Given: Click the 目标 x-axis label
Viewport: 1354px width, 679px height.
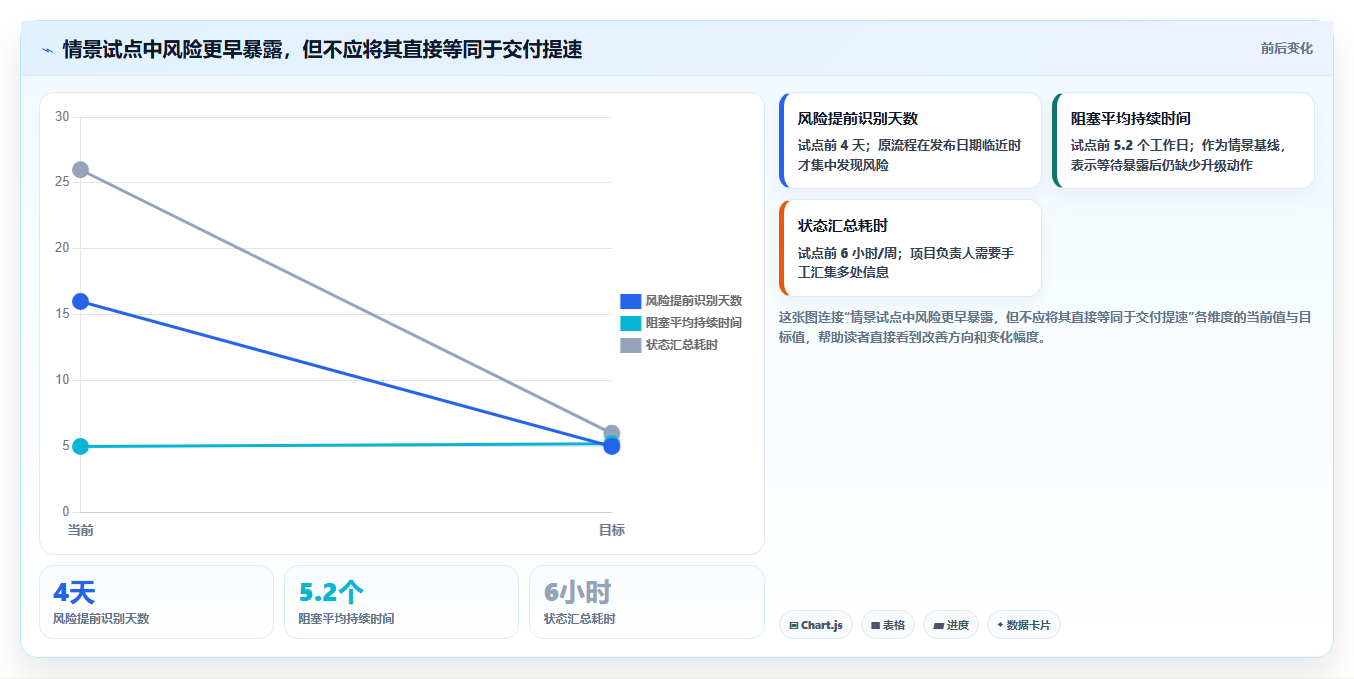Looking at the screenshot, I should (612, 530).
